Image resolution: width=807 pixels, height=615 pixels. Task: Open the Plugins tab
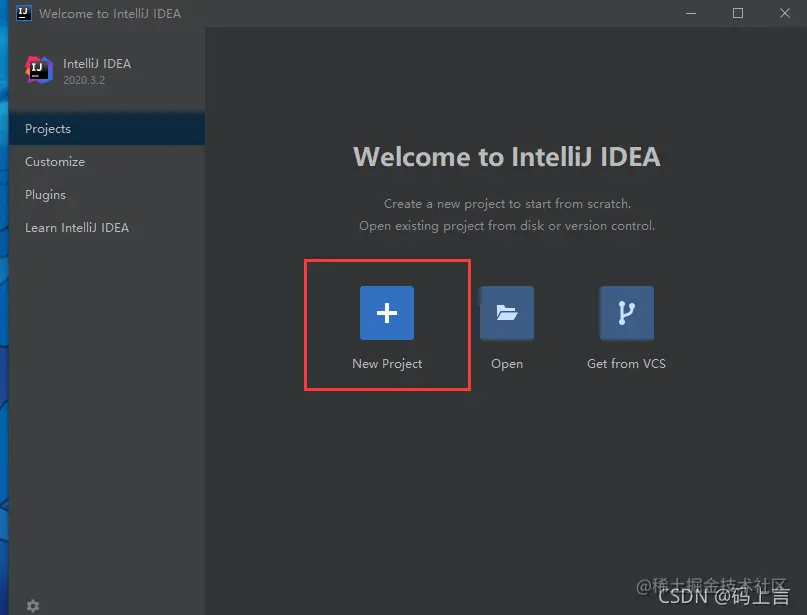point(107,195)
